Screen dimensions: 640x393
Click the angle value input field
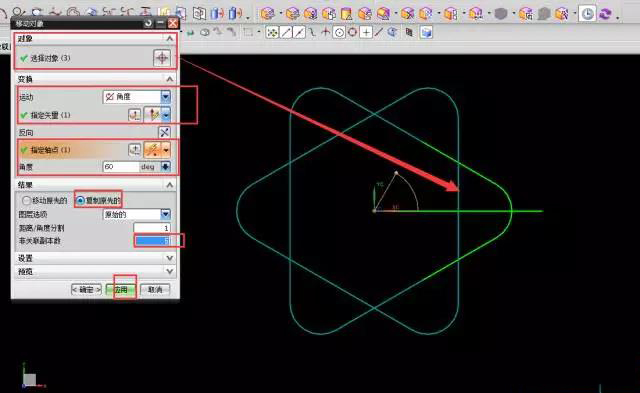tap(121, 167)
